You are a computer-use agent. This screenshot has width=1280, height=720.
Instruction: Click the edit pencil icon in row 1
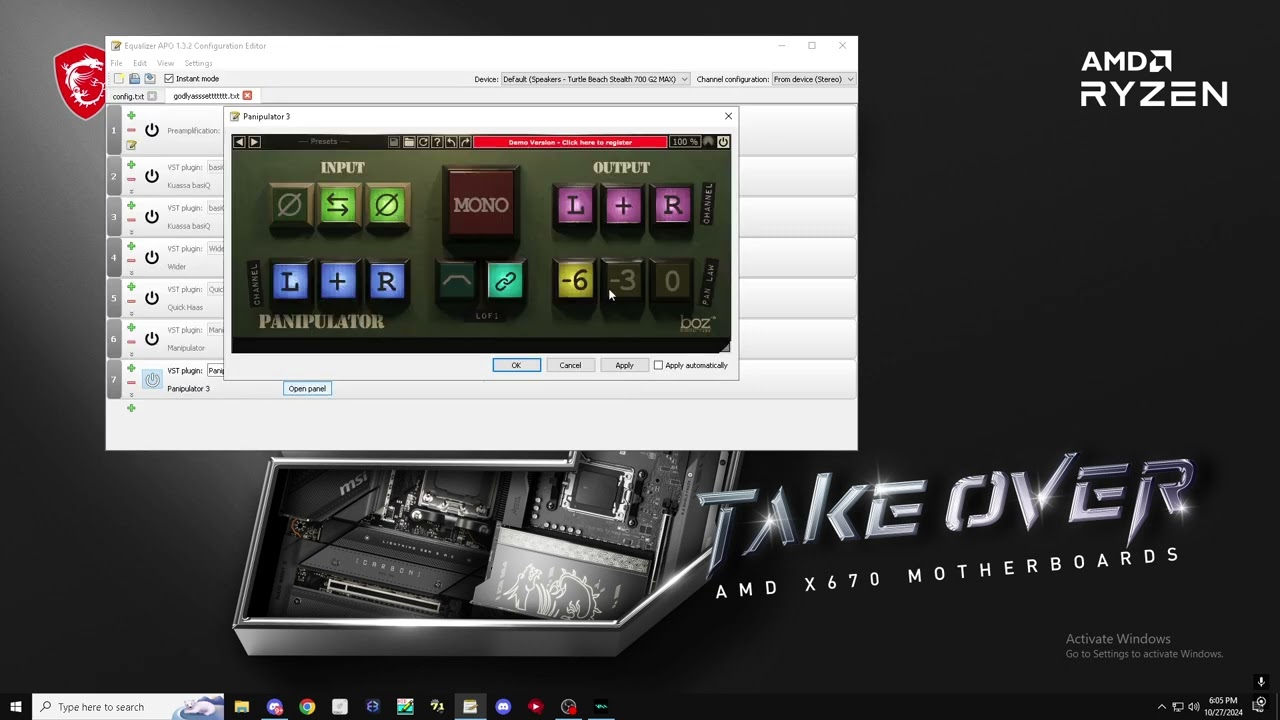tap(131, 145)
